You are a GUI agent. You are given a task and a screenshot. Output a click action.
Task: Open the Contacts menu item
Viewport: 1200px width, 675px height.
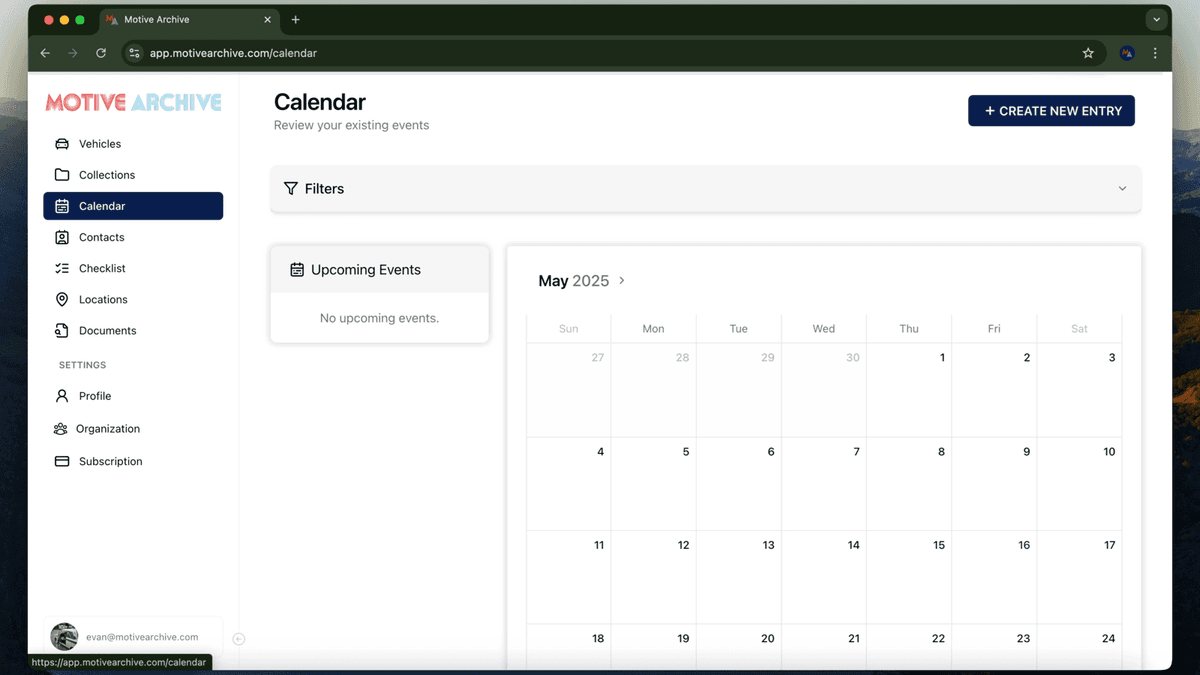(x=133, y=237)
